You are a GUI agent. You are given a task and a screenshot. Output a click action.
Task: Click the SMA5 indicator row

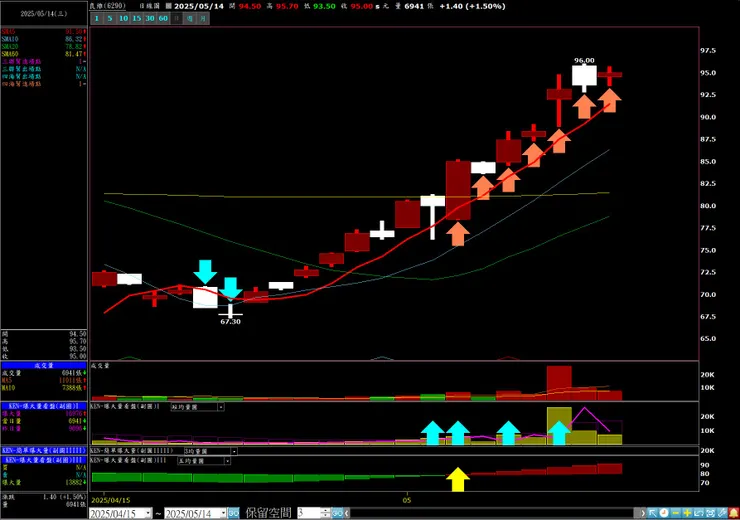click(44, 32)
